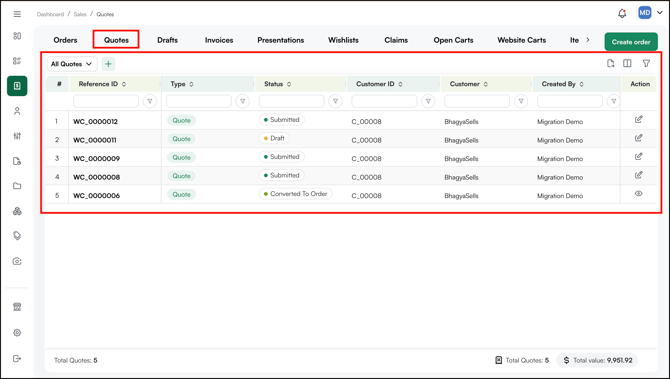Image resolution: width=670 pixels, height=379 pixels.
Task: Open Created By column filter funnel
Action: tap(614, 101)
